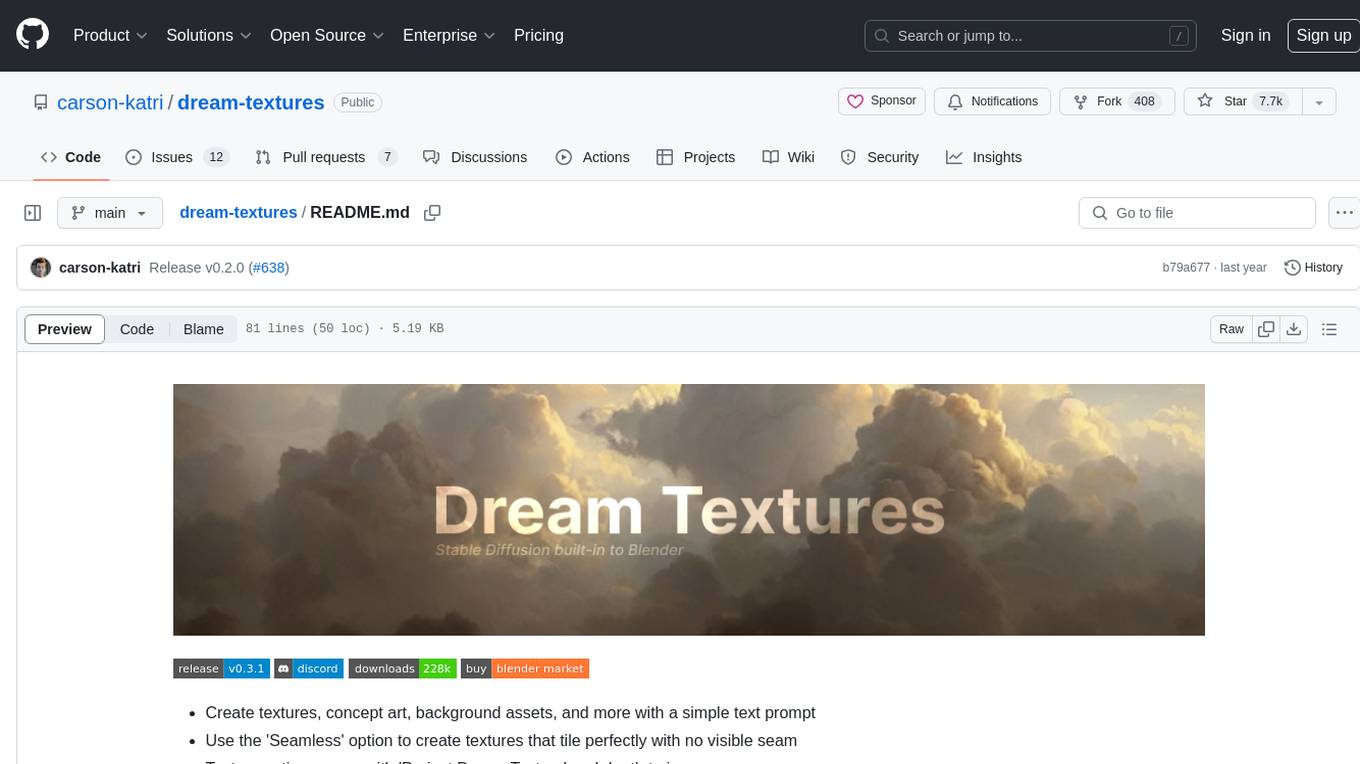Click the downloads 228k badge

[403, 668]
